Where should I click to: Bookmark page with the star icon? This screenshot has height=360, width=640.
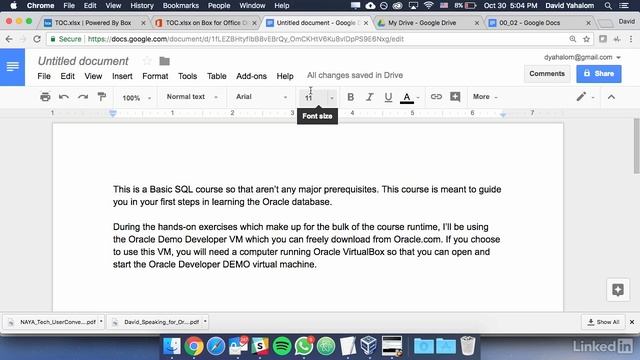(x=586, y=39)
